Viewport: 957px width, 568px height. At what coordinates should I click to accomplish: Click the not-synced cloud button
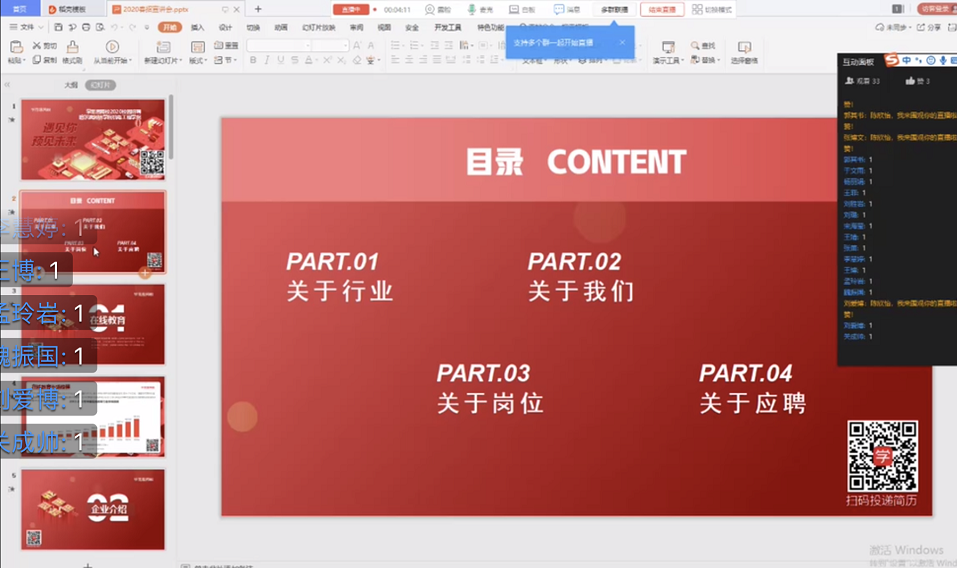tap(893, 27)
